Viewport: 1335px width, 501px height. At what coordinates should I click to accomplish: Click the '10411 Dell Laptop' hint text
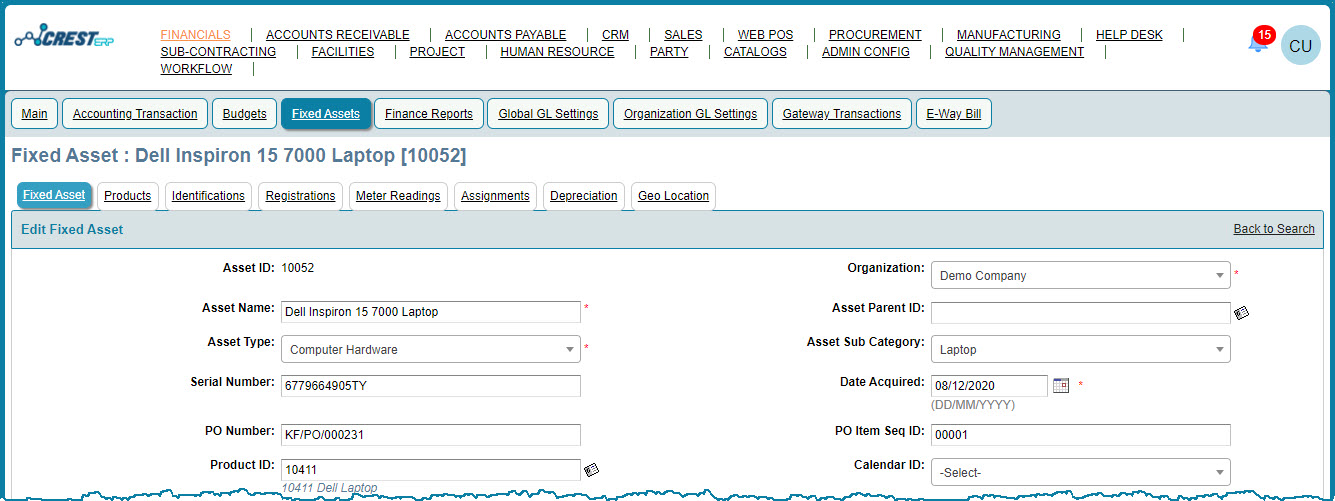[x=330, y=488]
